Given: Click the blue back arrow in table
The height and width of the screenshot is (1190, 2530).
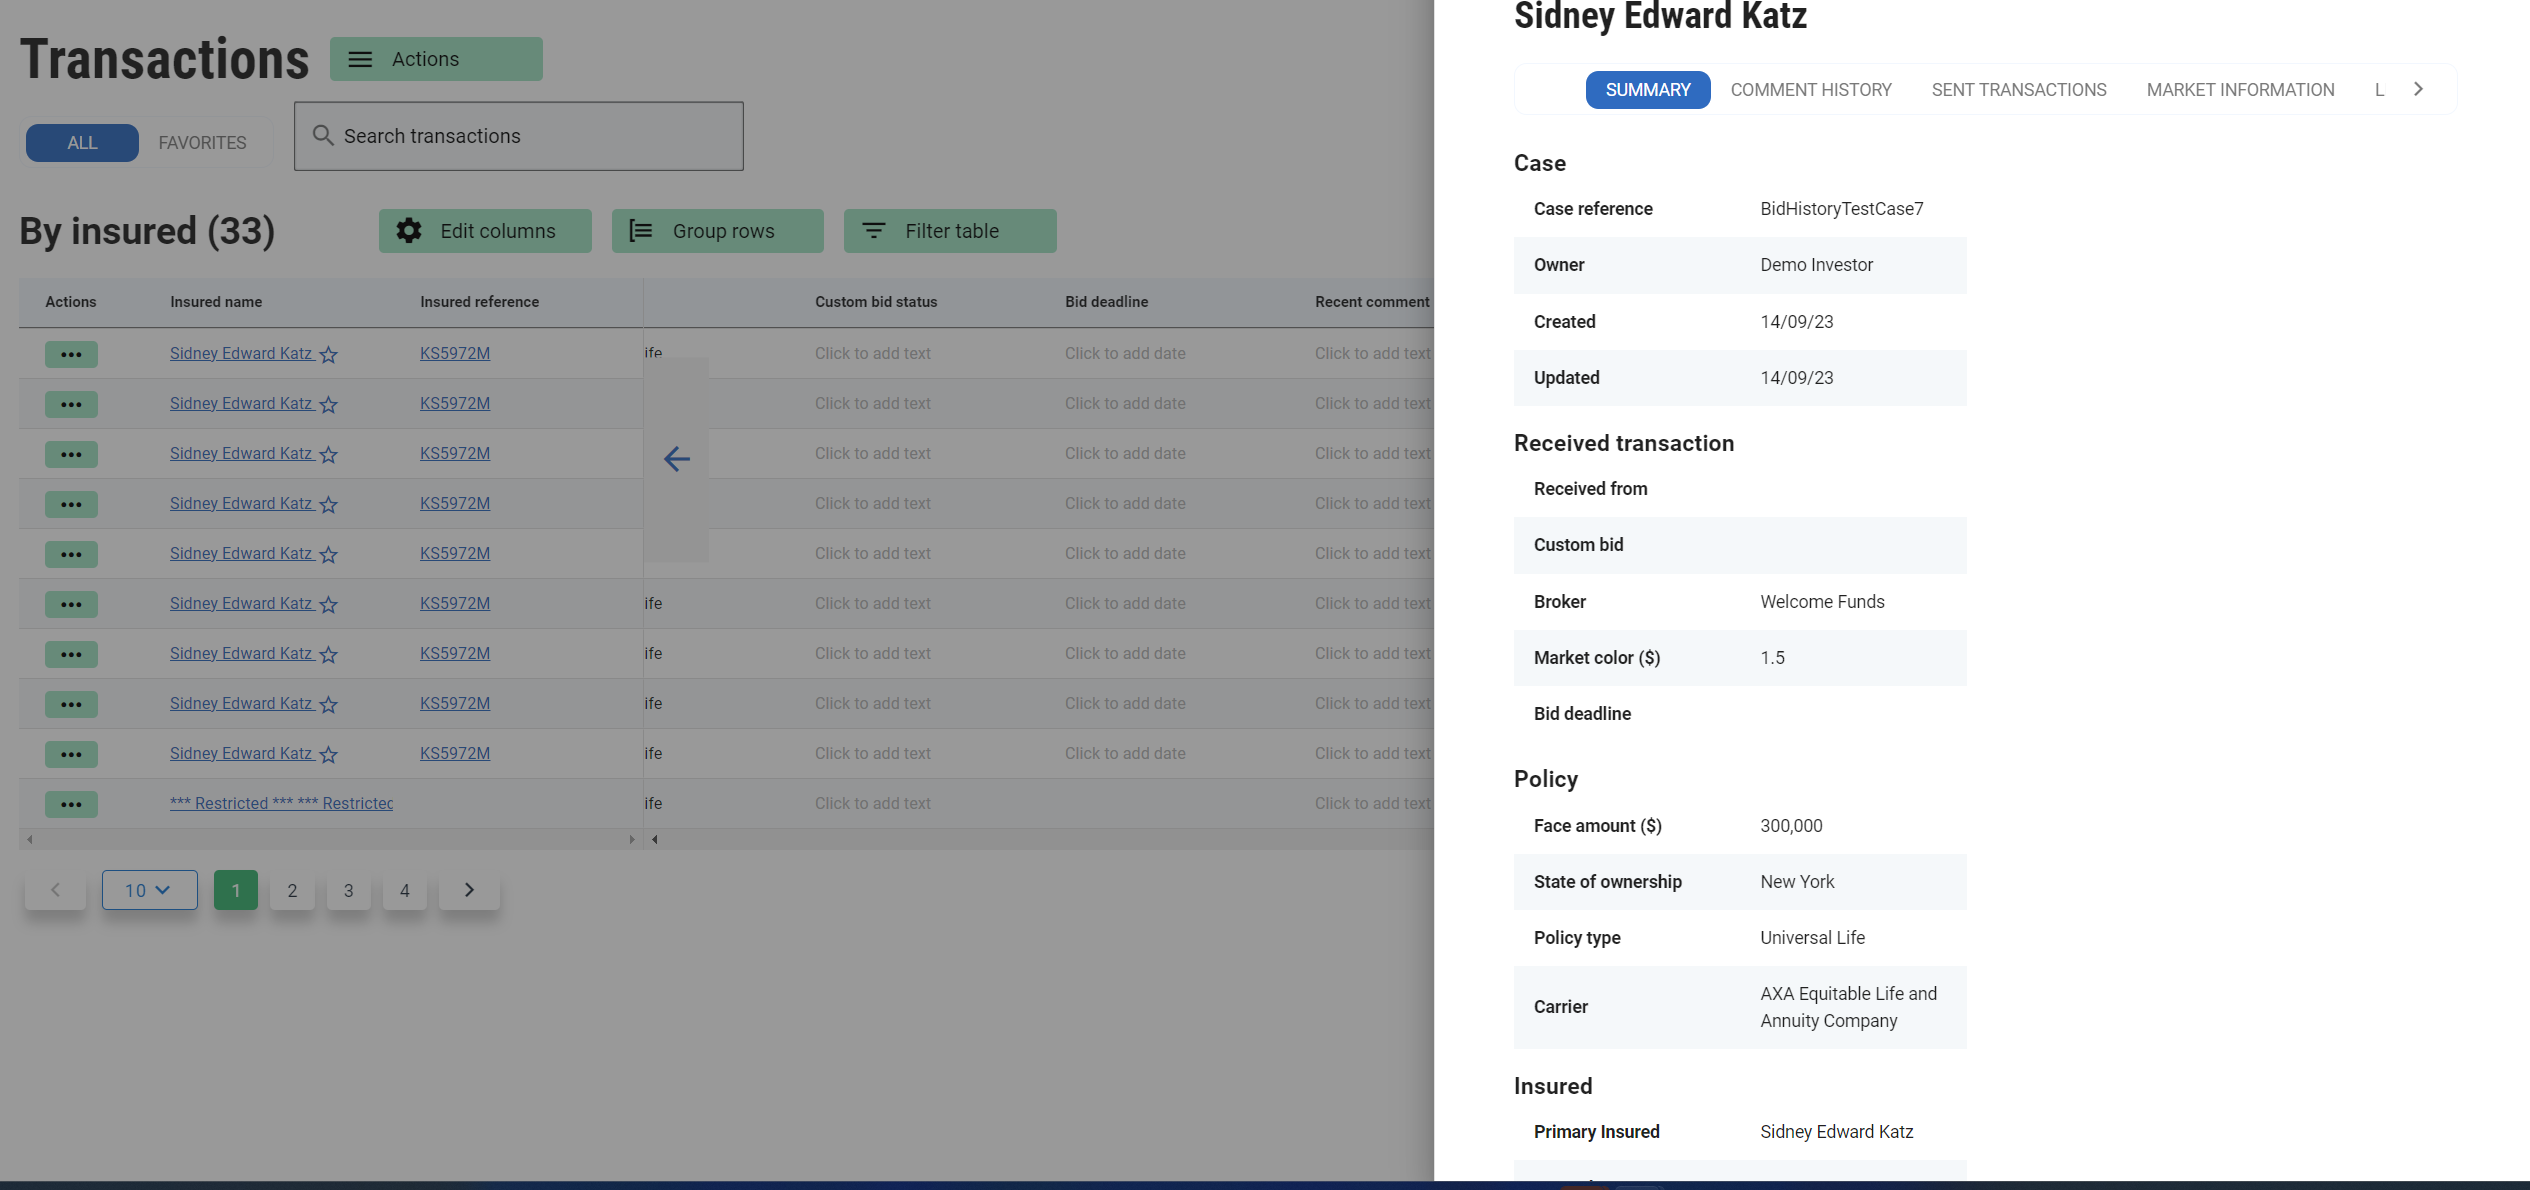Looking at the screenshot, I should coord(677,459).
